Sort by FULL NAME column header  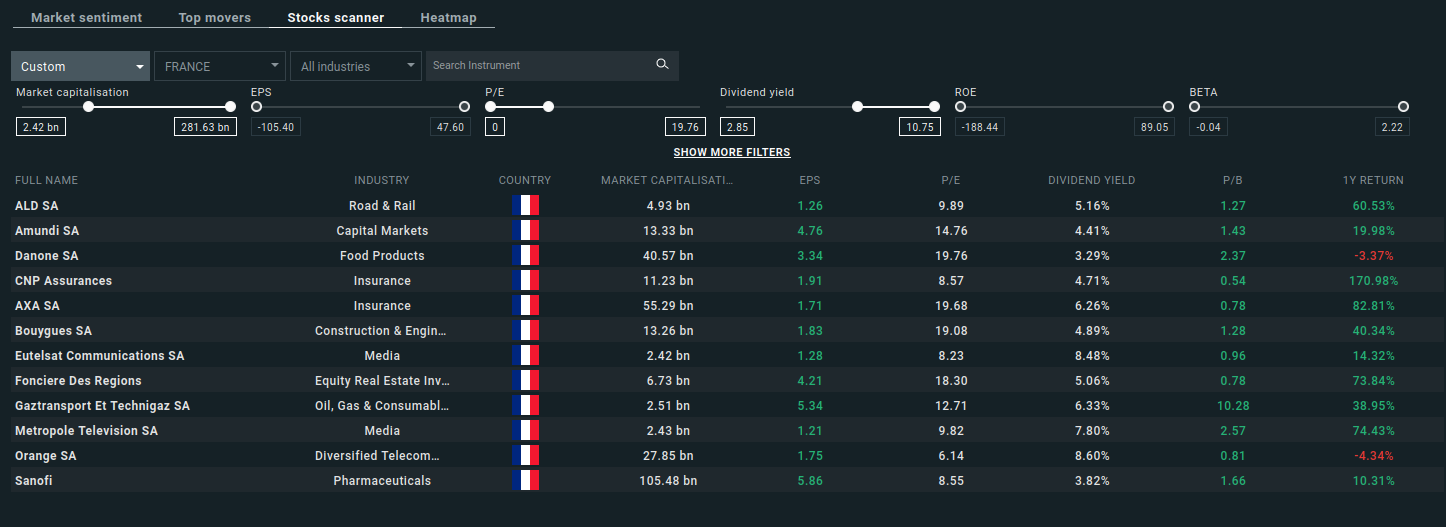[46, 181]
